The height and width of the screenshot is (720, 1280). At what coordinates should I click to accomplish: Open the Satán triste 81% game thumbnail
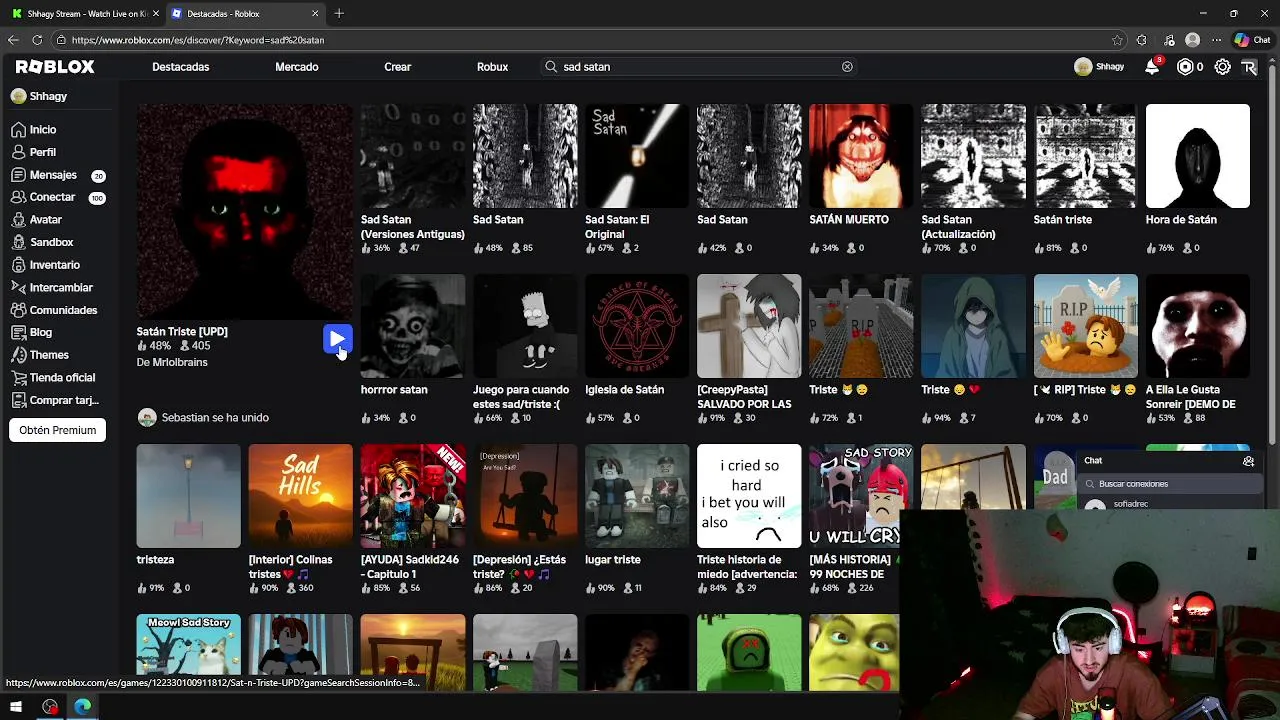(1085, 156)
